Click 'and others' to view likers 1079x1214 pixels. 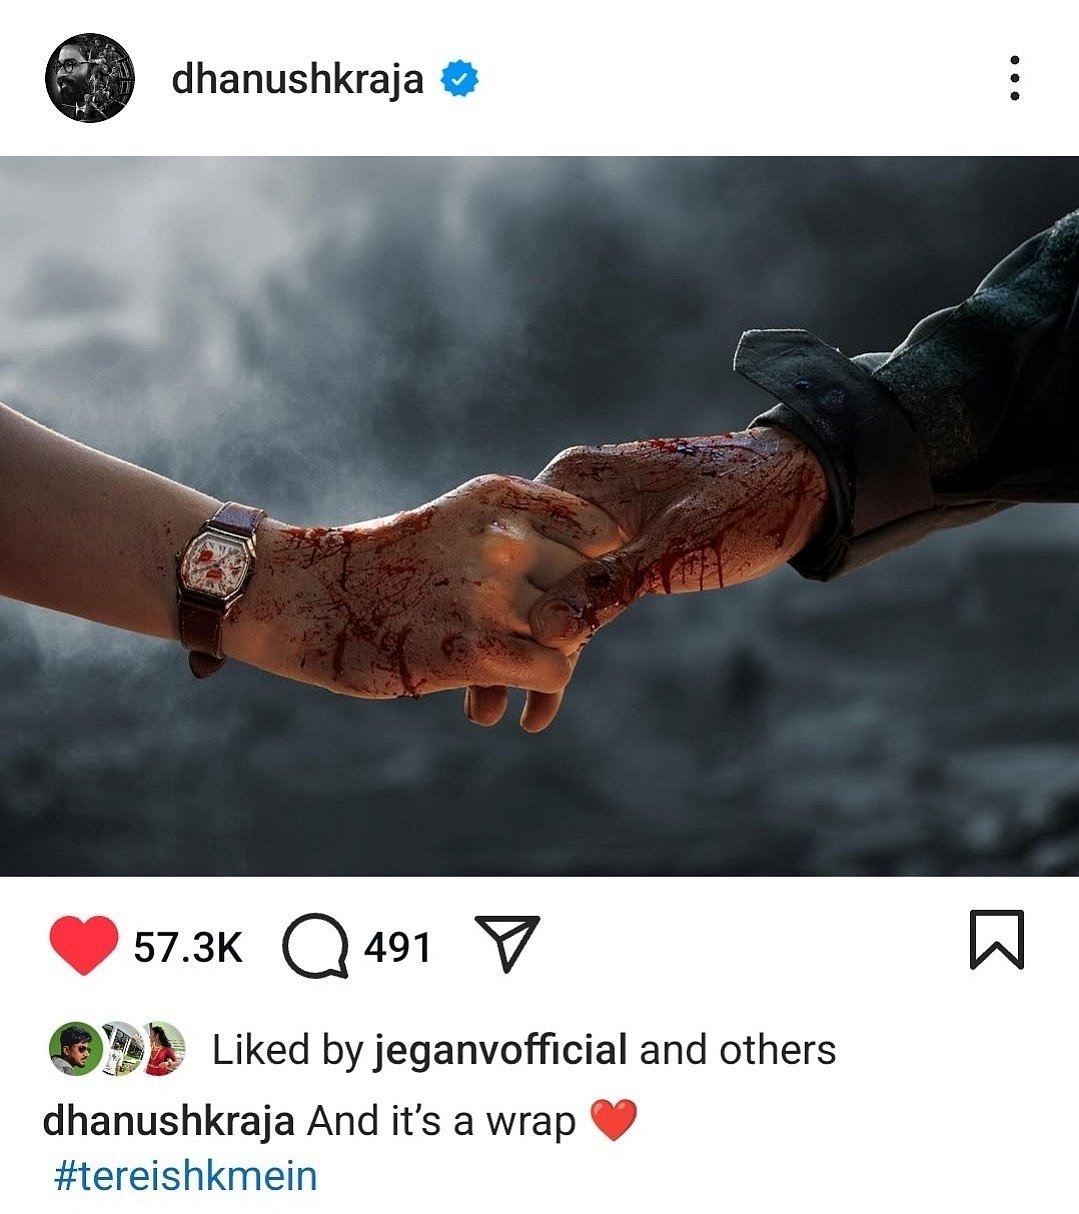(737, 1050)
